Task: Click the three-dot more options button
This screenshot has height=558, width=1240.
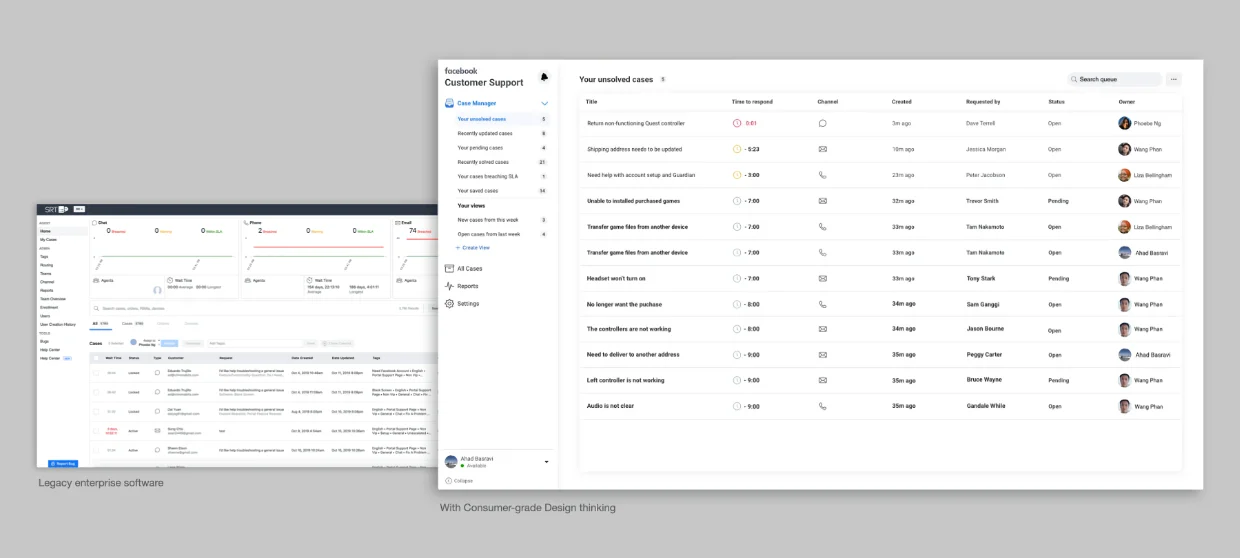Action: (x=1173, y=79)
